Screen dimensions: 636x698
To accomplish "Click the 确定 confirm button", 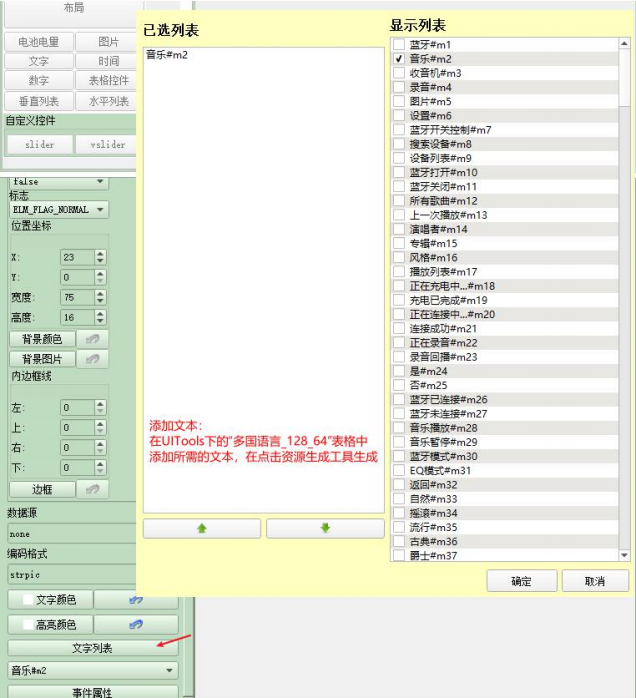I will 522,581.
